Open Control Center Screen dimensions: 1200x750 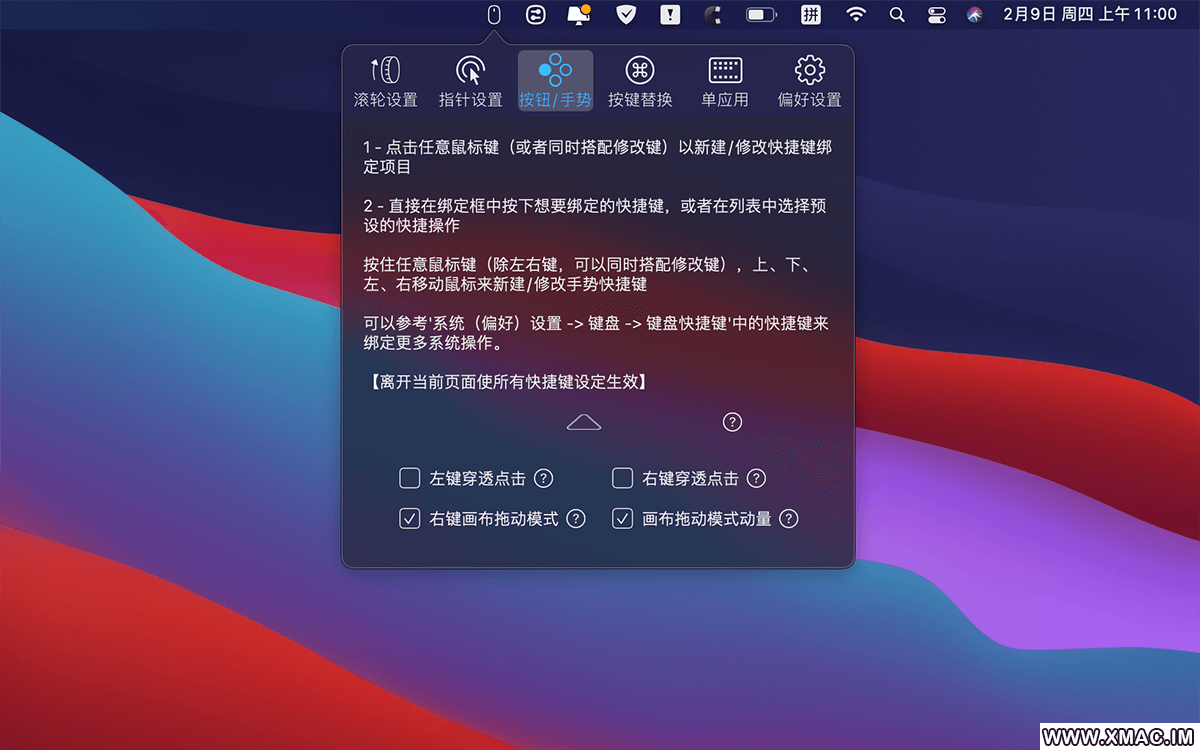[x=937, y=15]
